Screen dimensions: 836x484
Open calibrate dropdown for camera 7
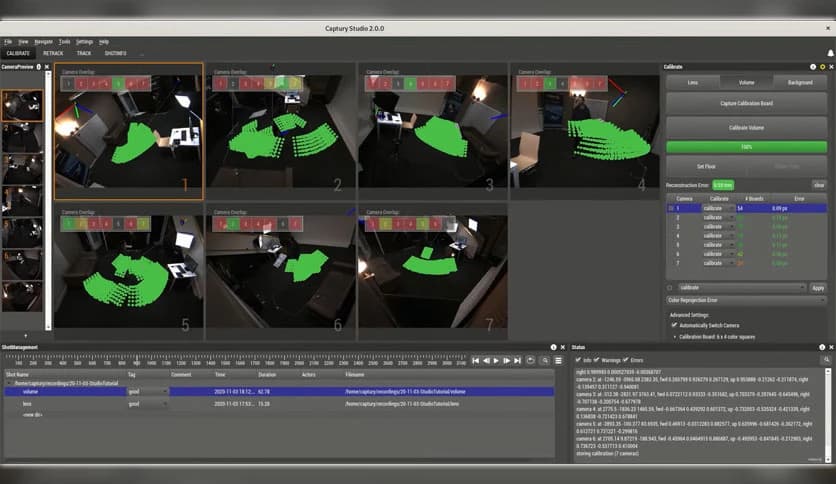pos(718,263)
